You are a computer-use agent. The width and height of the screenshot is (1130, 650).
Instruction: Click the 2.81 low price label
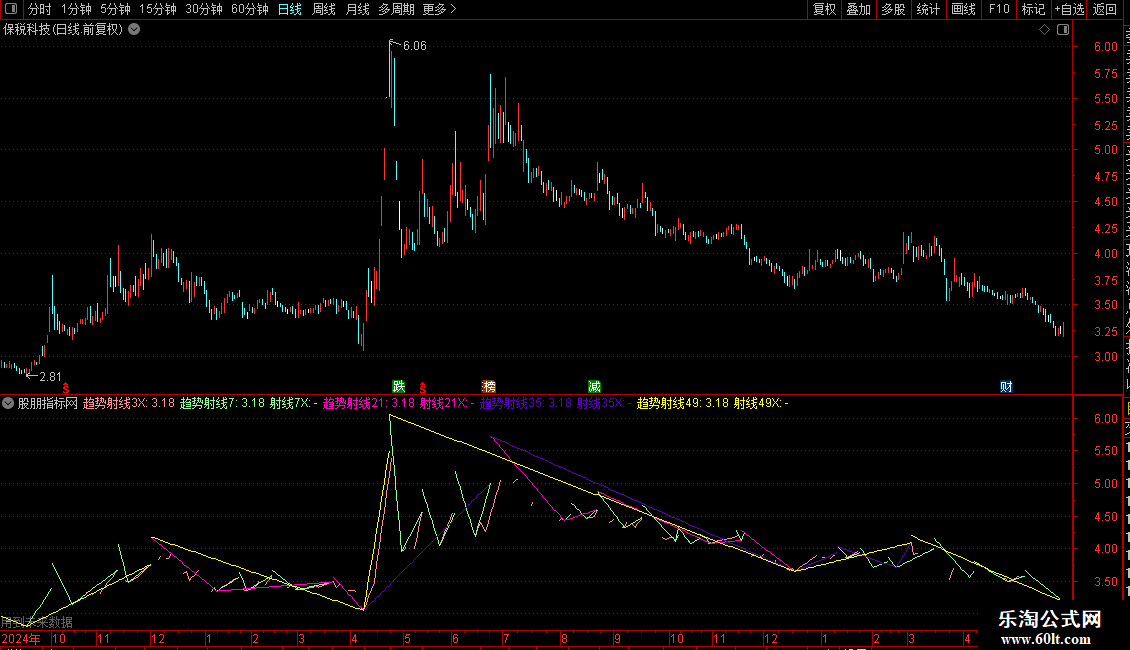coord(50,377)
